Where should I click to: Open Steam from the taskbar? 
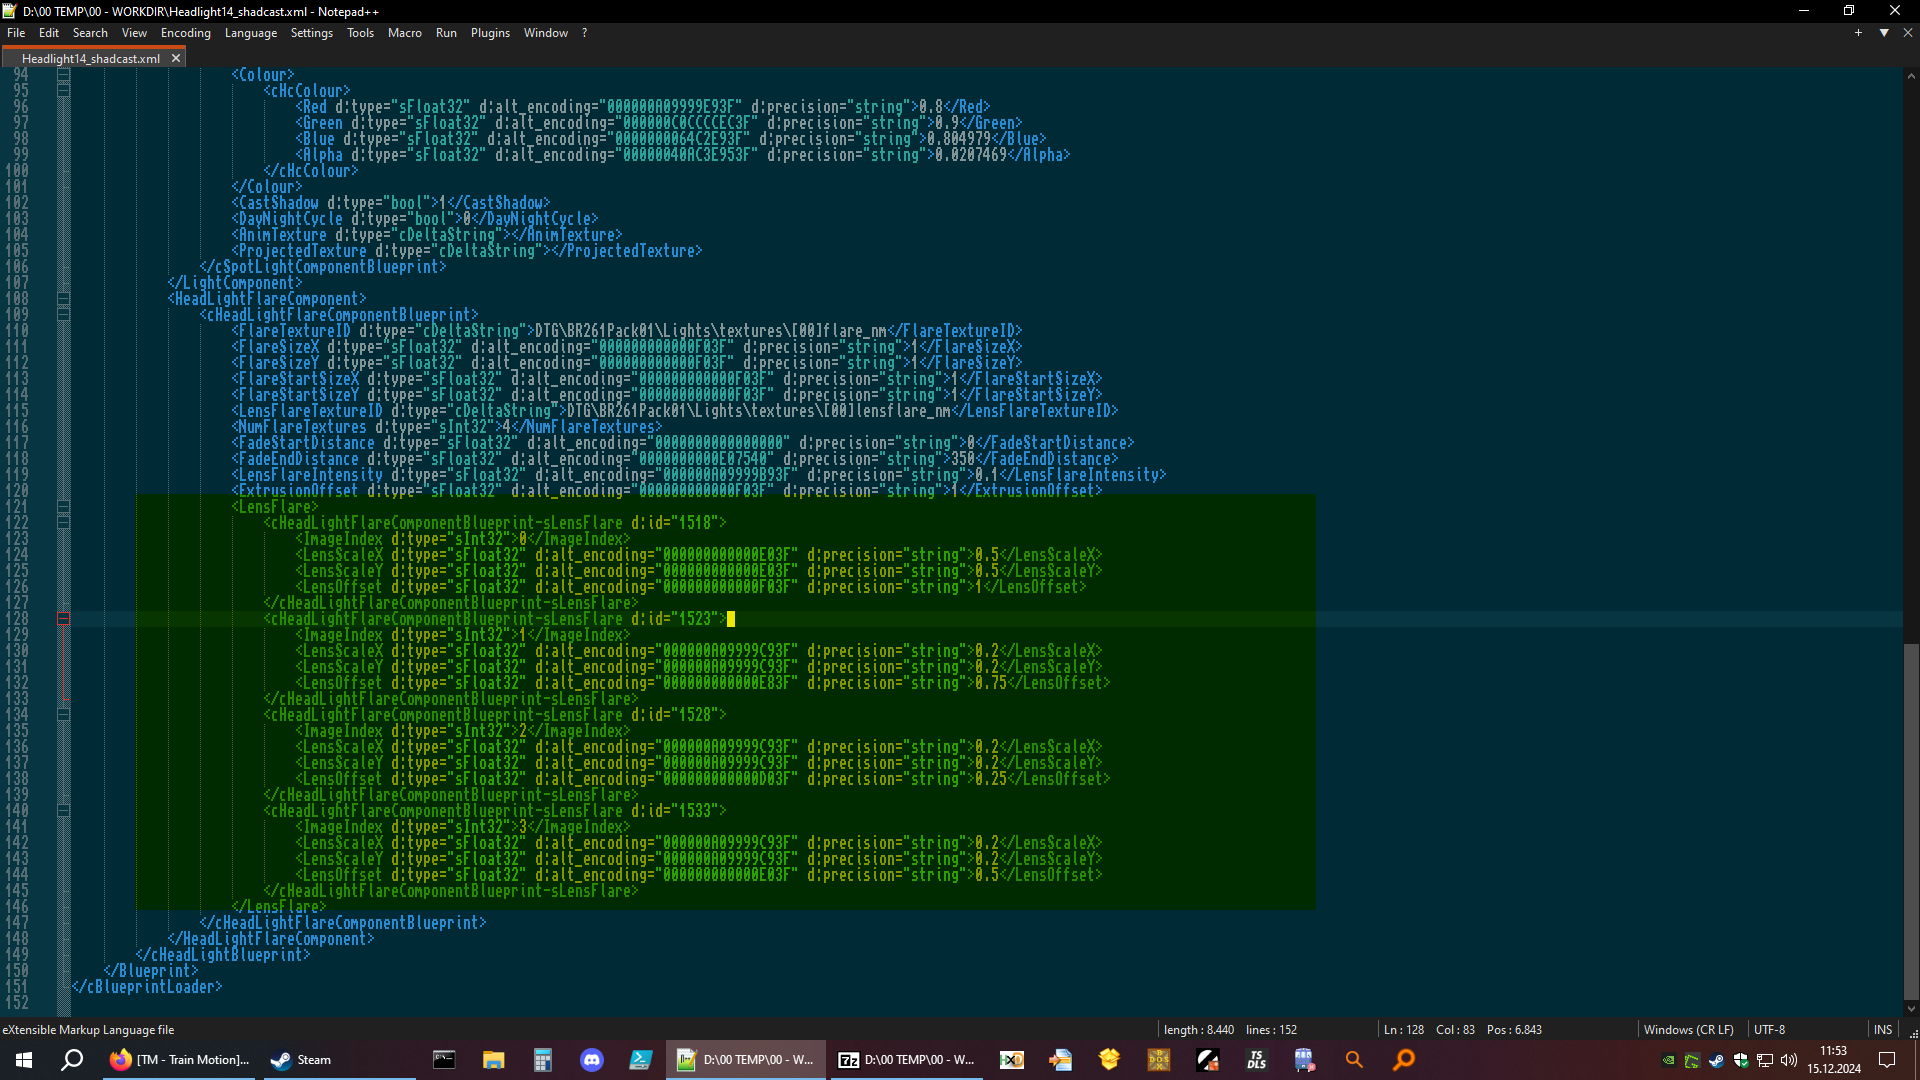302,1060
